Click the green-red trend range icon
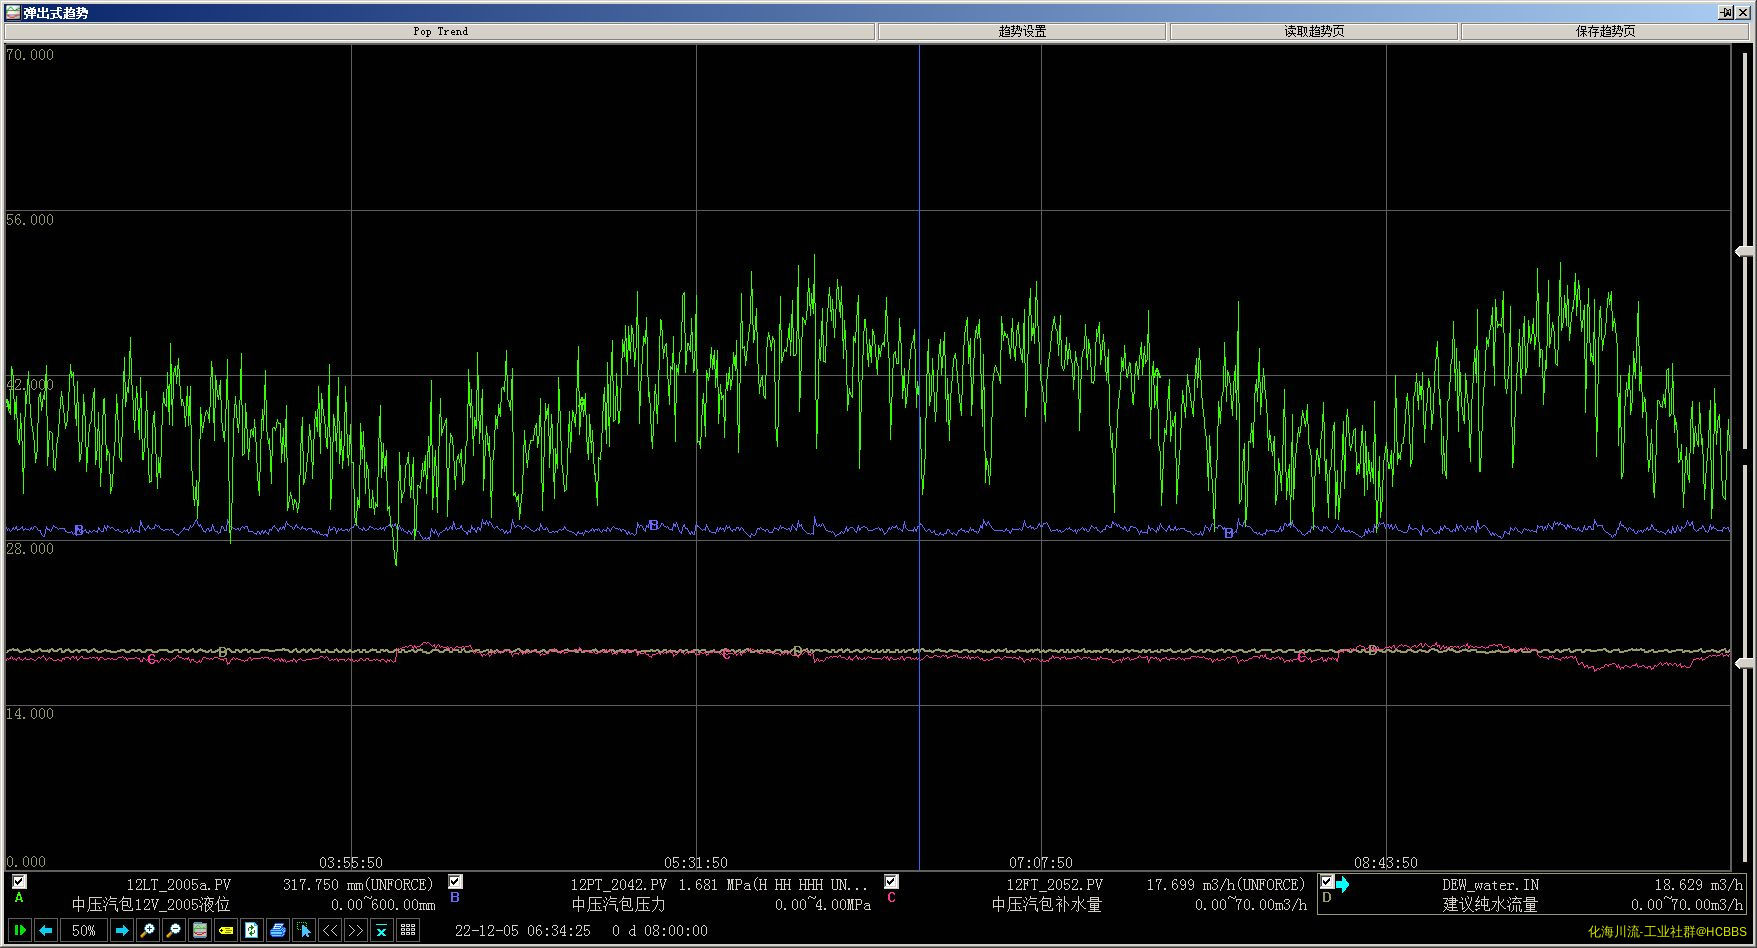 tap(200, 930)
